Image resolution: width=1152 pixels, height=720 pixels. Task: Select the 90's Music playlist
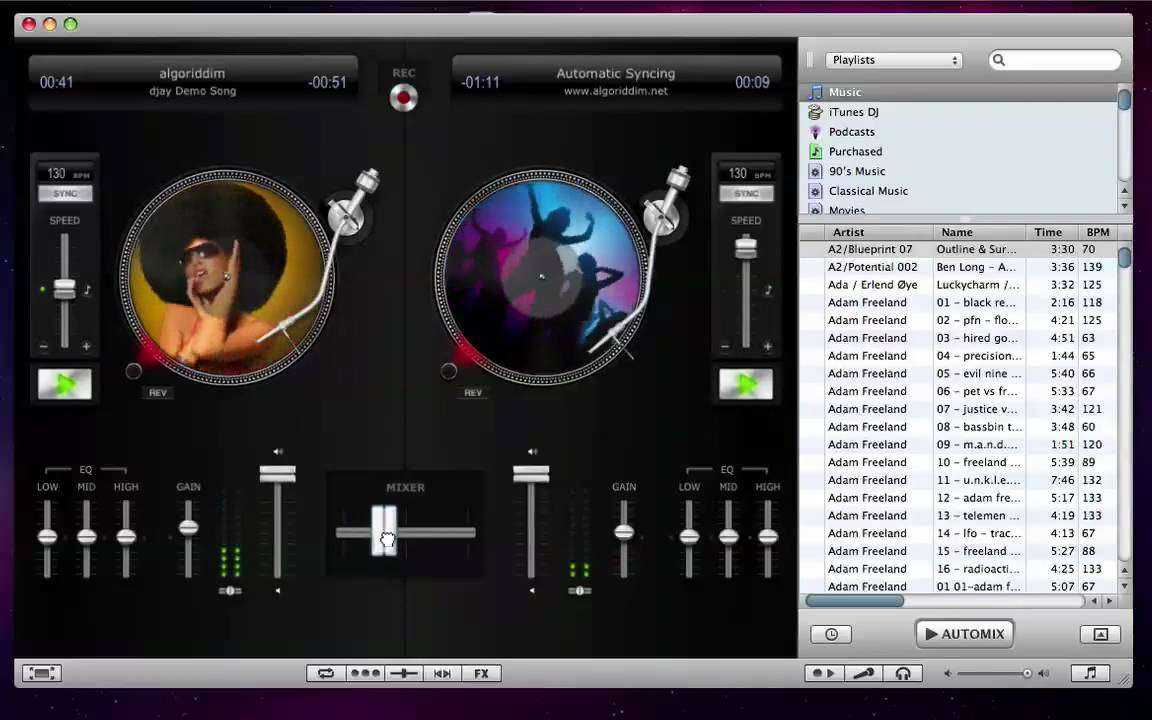tap(959, 171)
